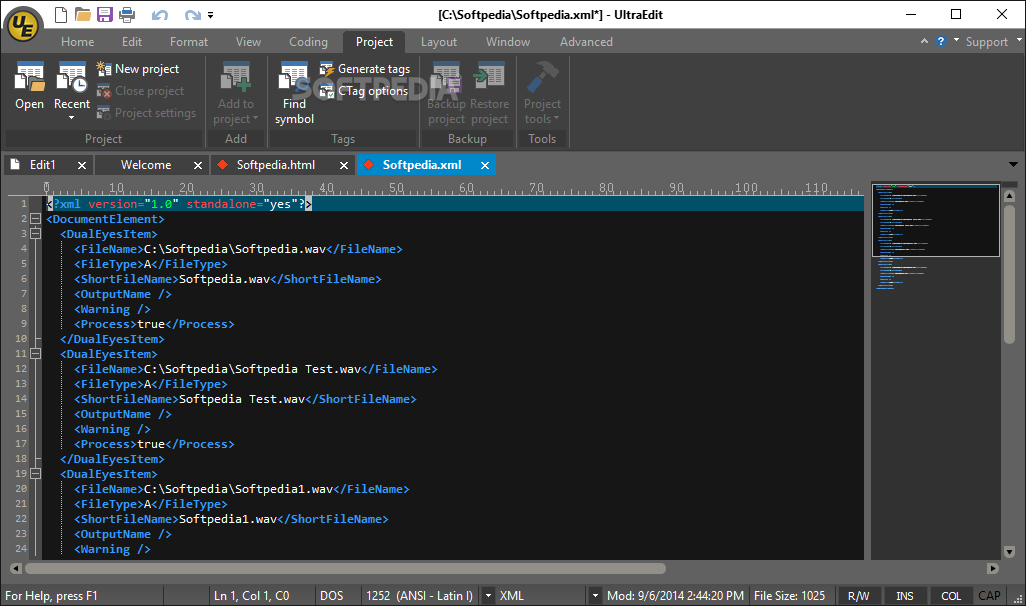Click the line ending DOS status field
1026x606 pixels.
tap(331, 596)
